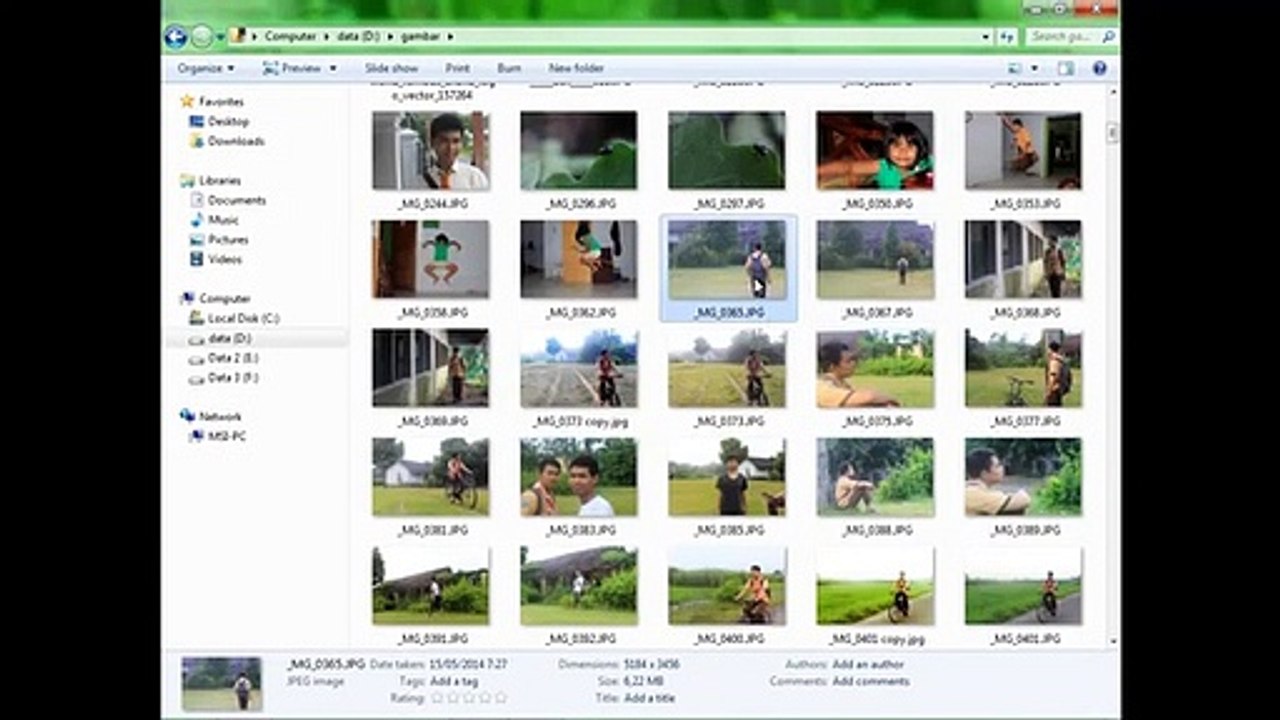Click the Computer segment in address bar

[290, 36]
